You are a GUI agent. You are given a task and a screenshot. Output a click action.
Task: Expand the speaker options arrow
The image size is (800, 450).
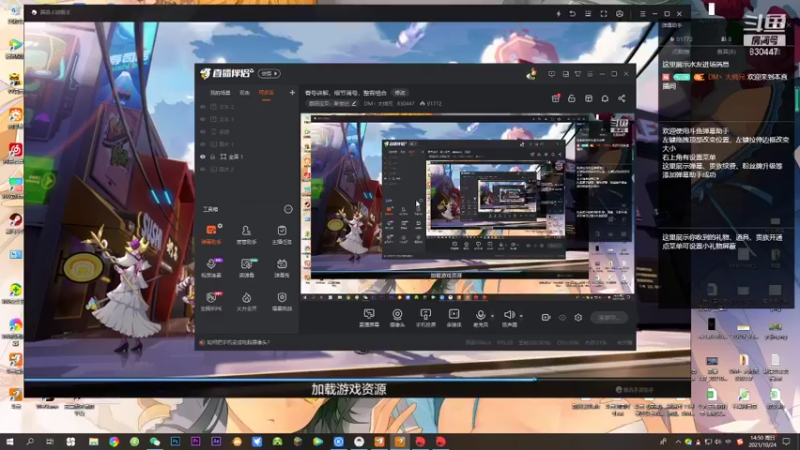click(x=521, y=316)
